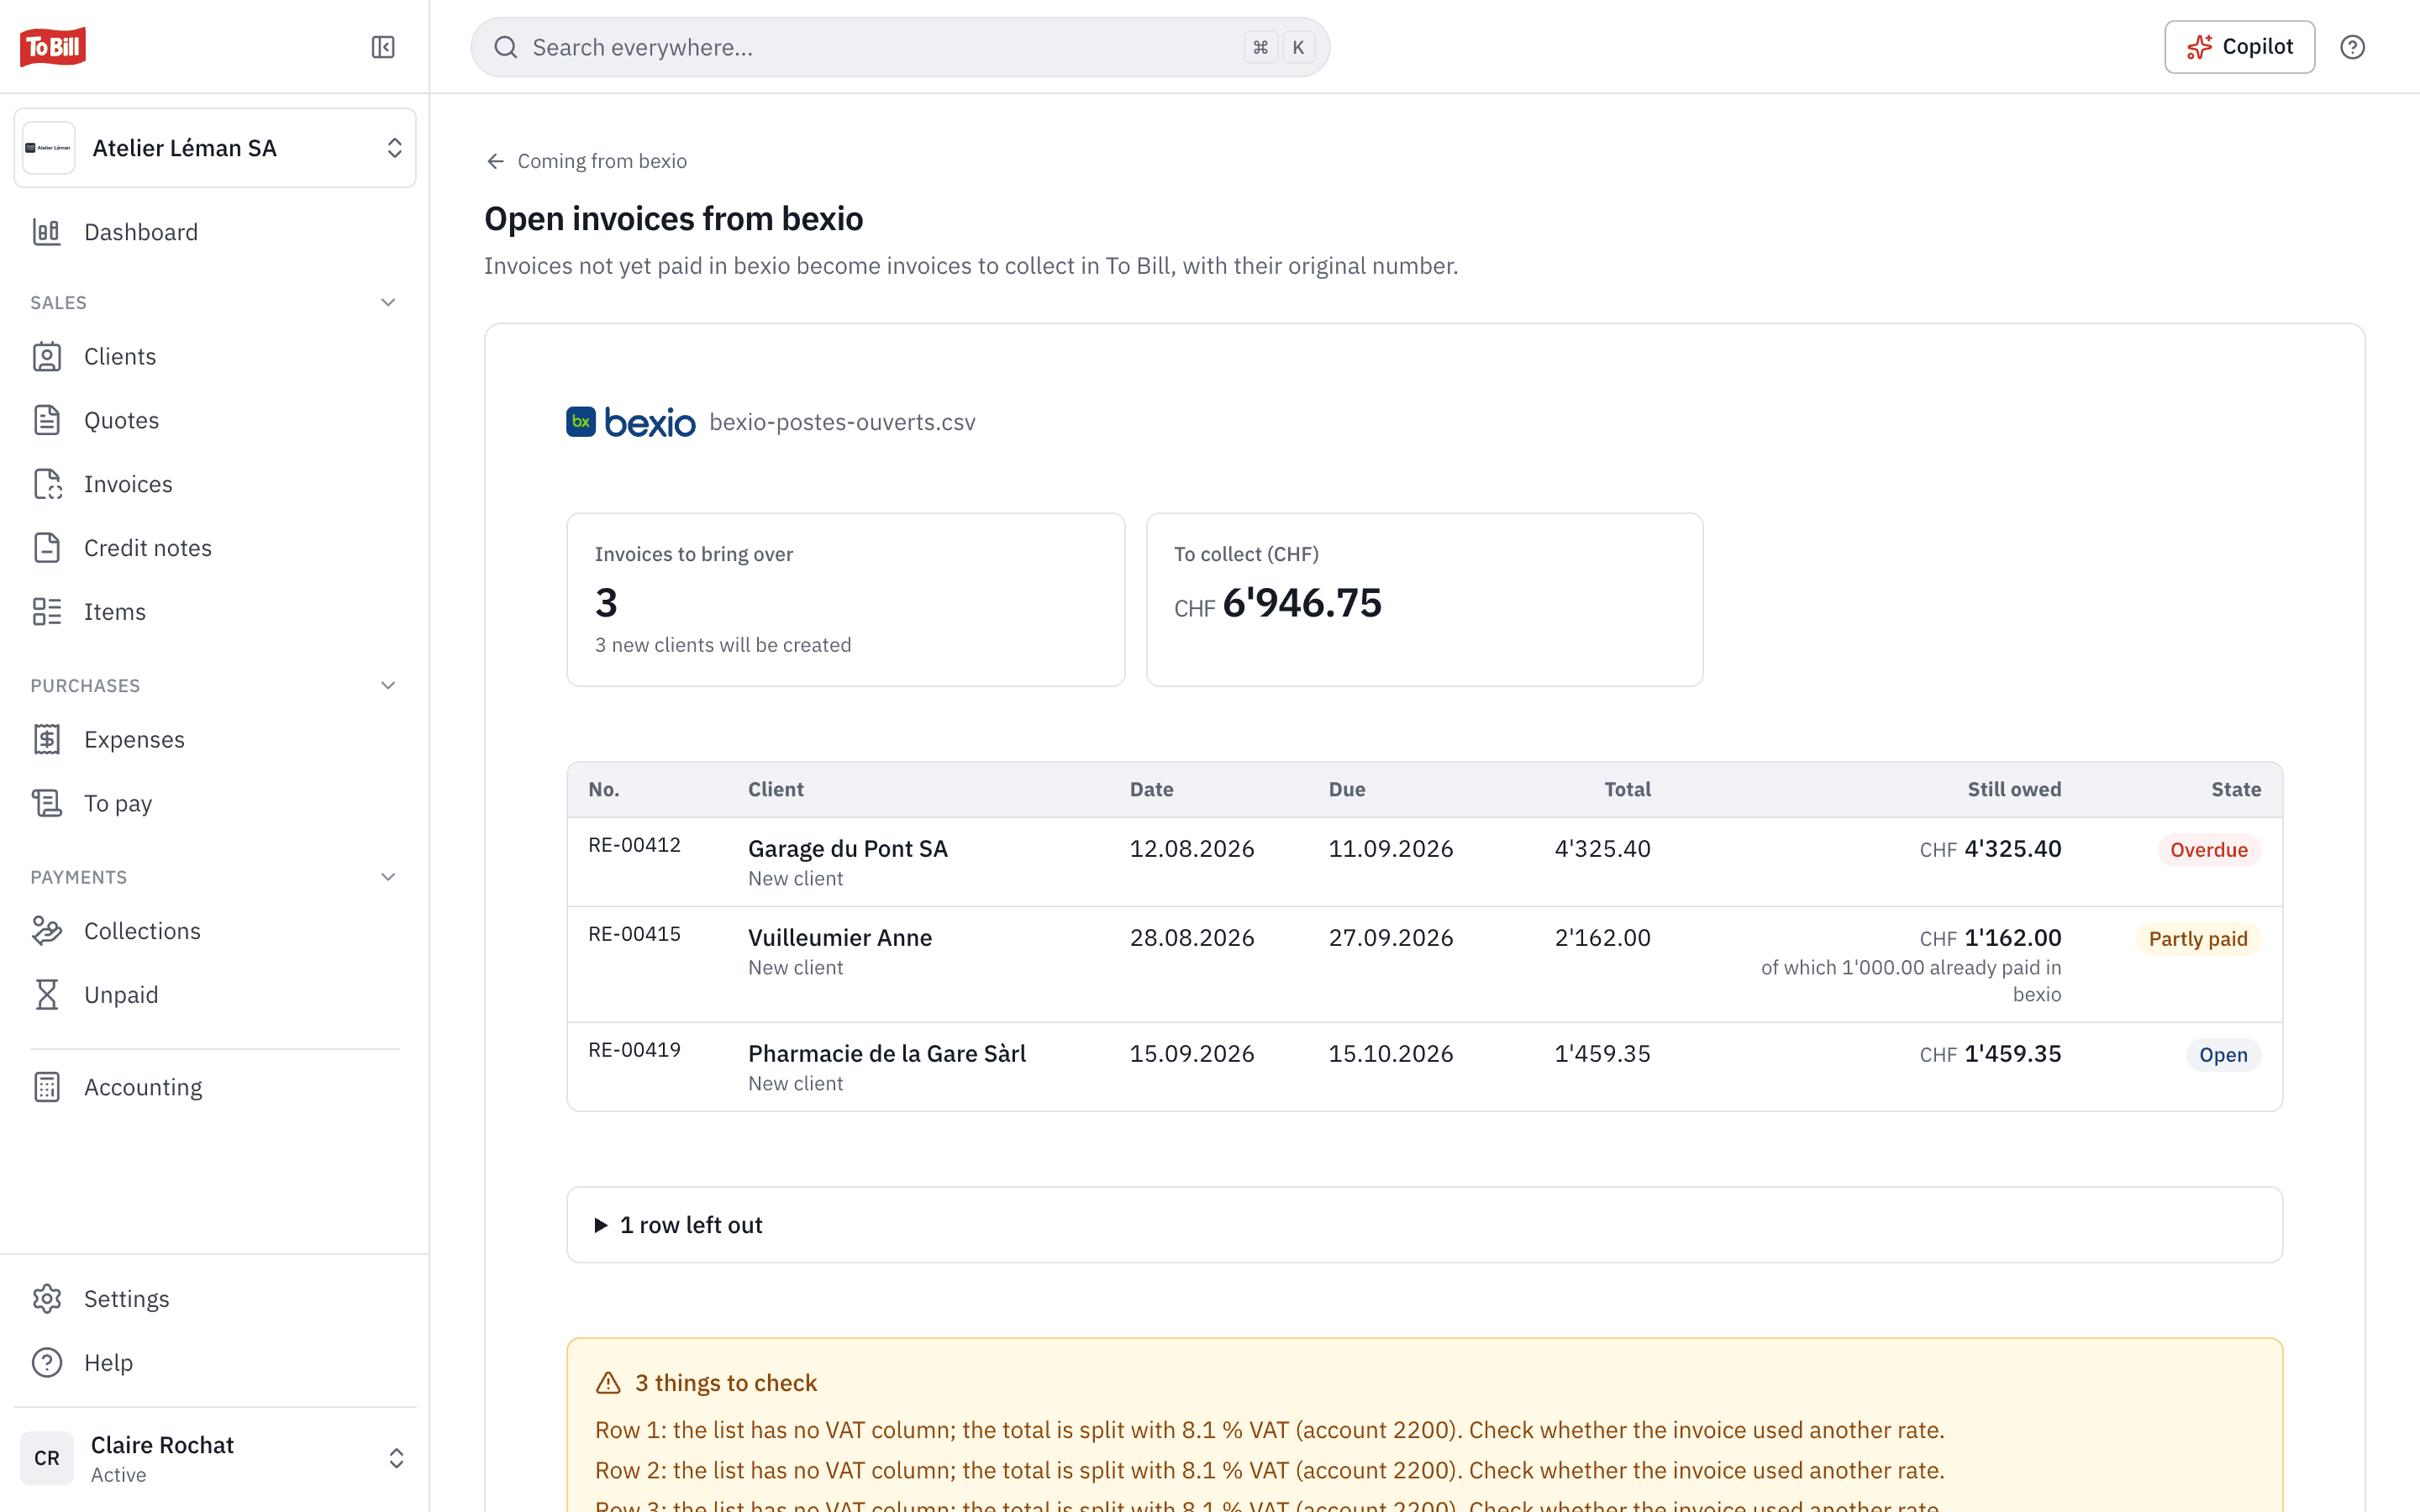The width and height of the screenshot is (2420, 1512).
Task: Expand the "1 row left out" disclosure
Action: [1424, 1225]
